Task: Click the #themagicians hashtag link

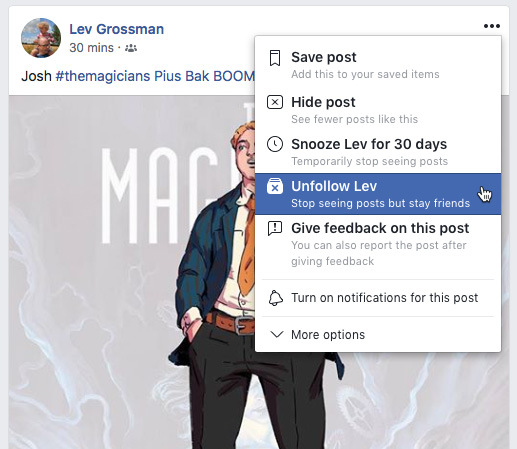Action: pos(103,76)
